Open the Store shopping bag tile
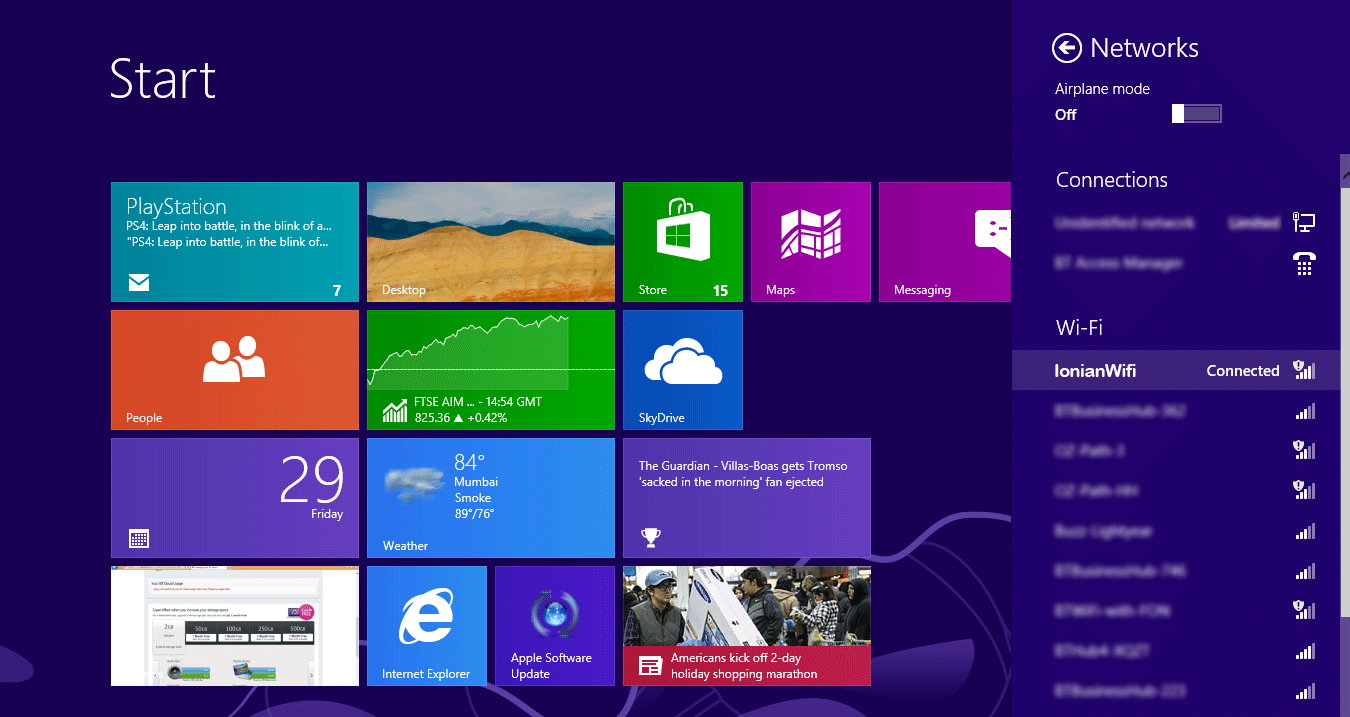 coord(683,242)
